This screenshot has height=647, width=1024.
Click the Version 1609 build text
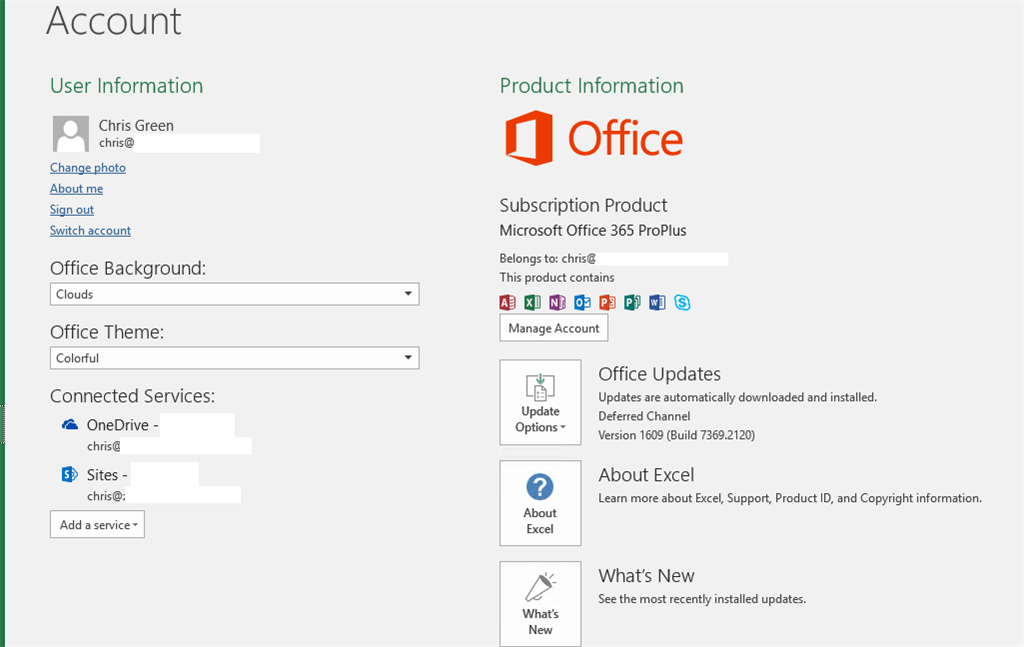[x=677, y=435]
